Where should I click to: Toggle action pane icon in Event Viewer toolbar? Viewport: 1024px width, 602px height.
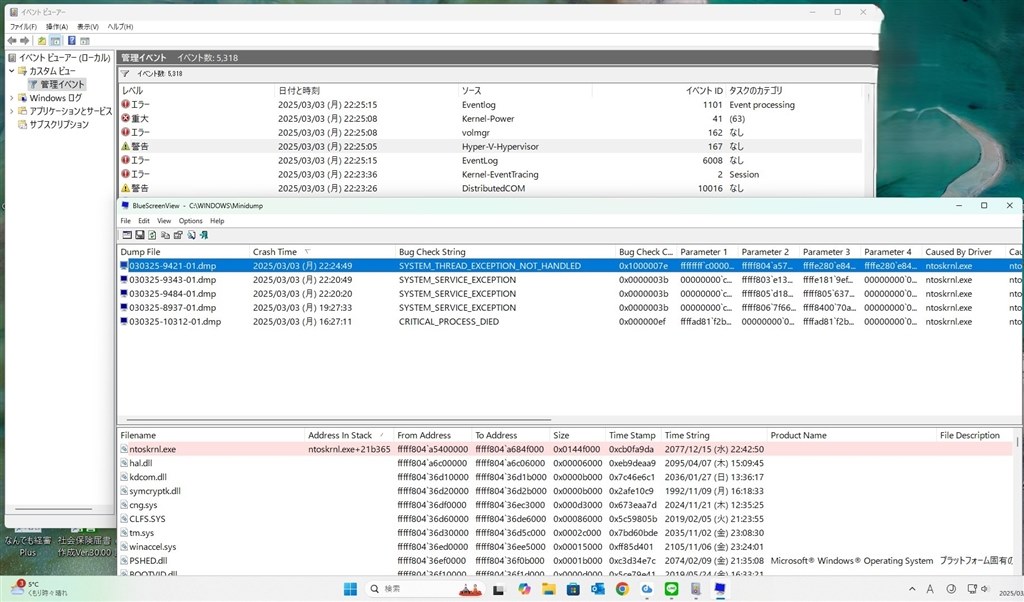pyautogui.click(x=85, y=40)
